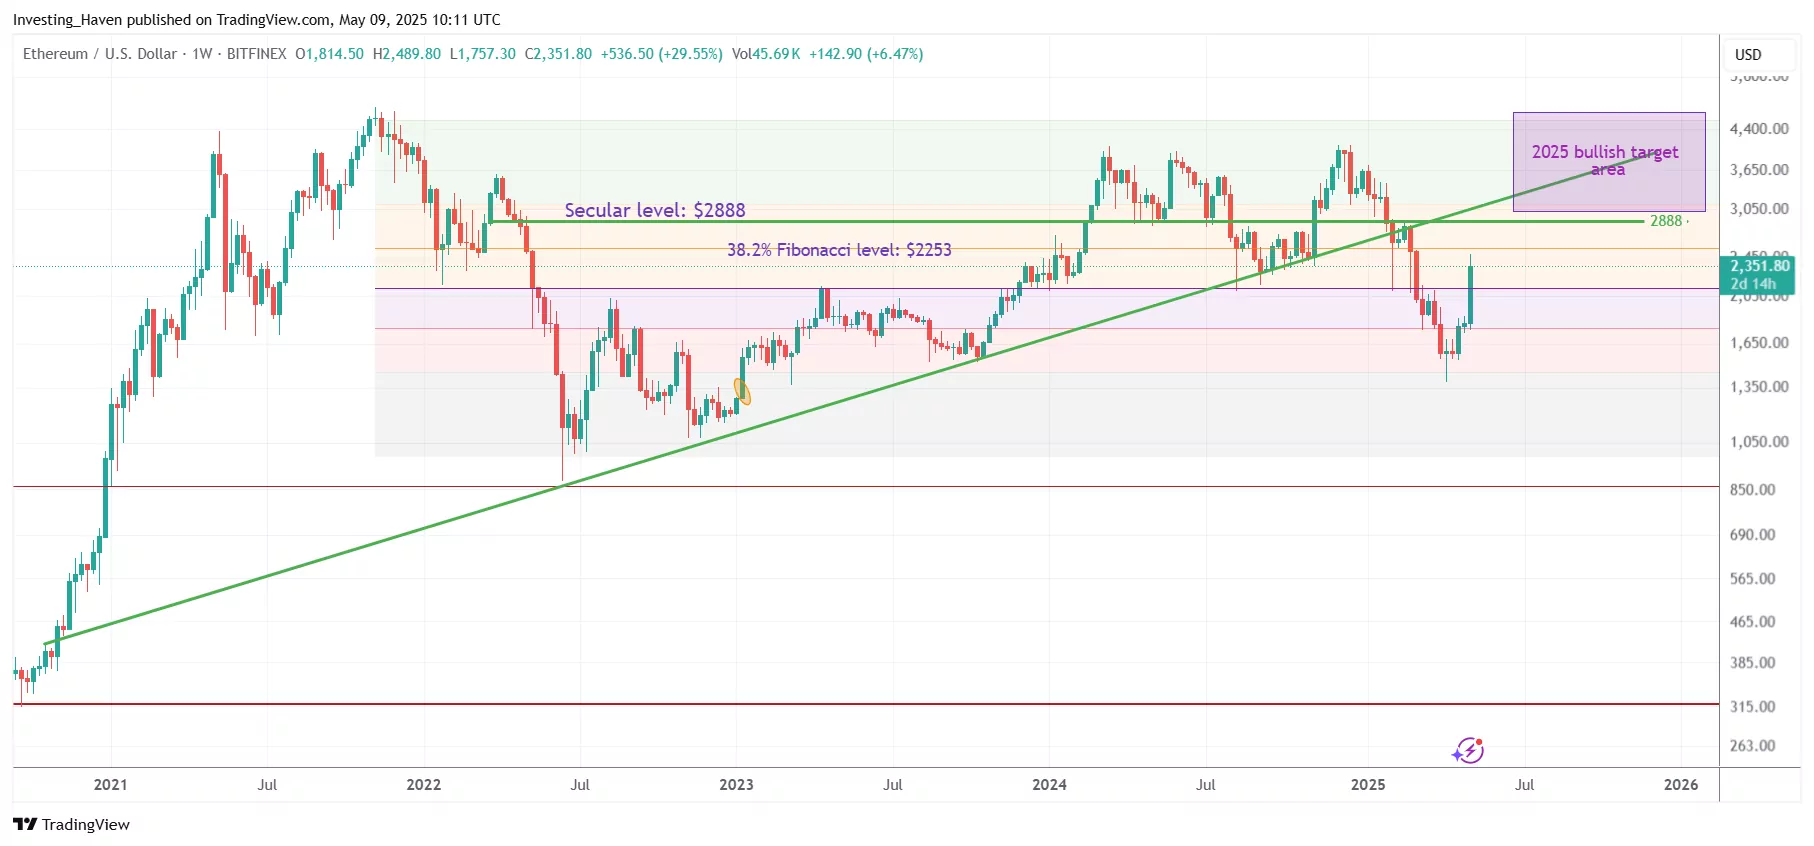This screenshot has height=846, width=1814.
Task: Click the 1,650.00 price axis label
Action: (x=1759, y=343)
